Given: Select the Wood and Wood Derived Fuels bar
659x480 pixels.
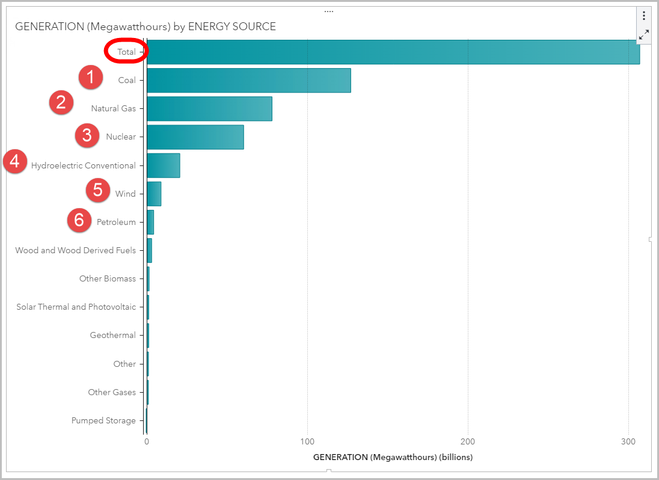Looking at the screenshot, I should click(x=149, y=251).
